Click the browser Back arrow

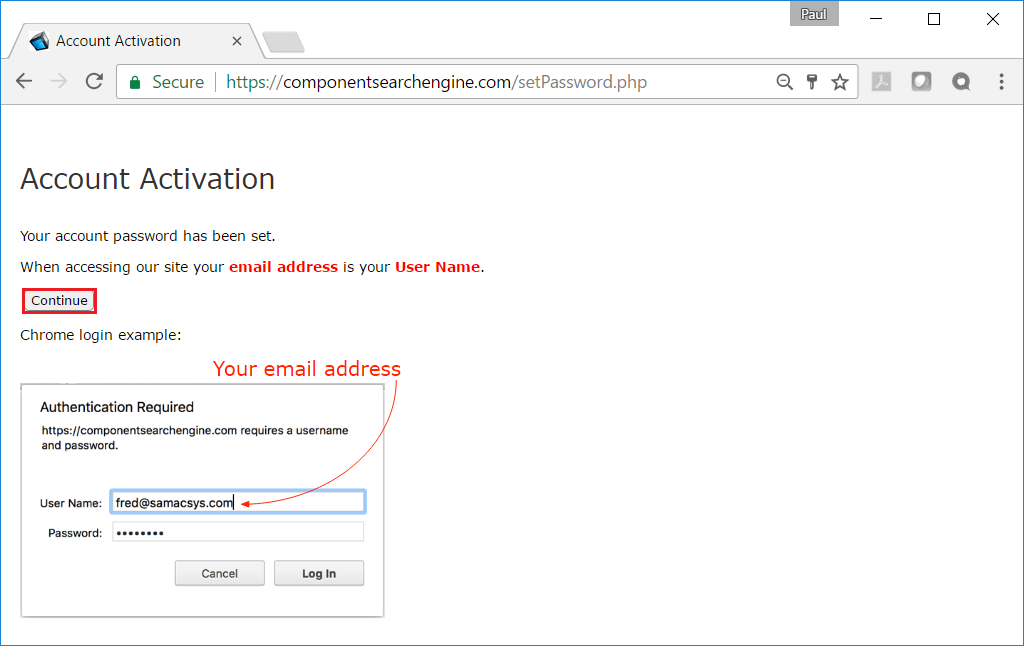(x=24, y=82)
